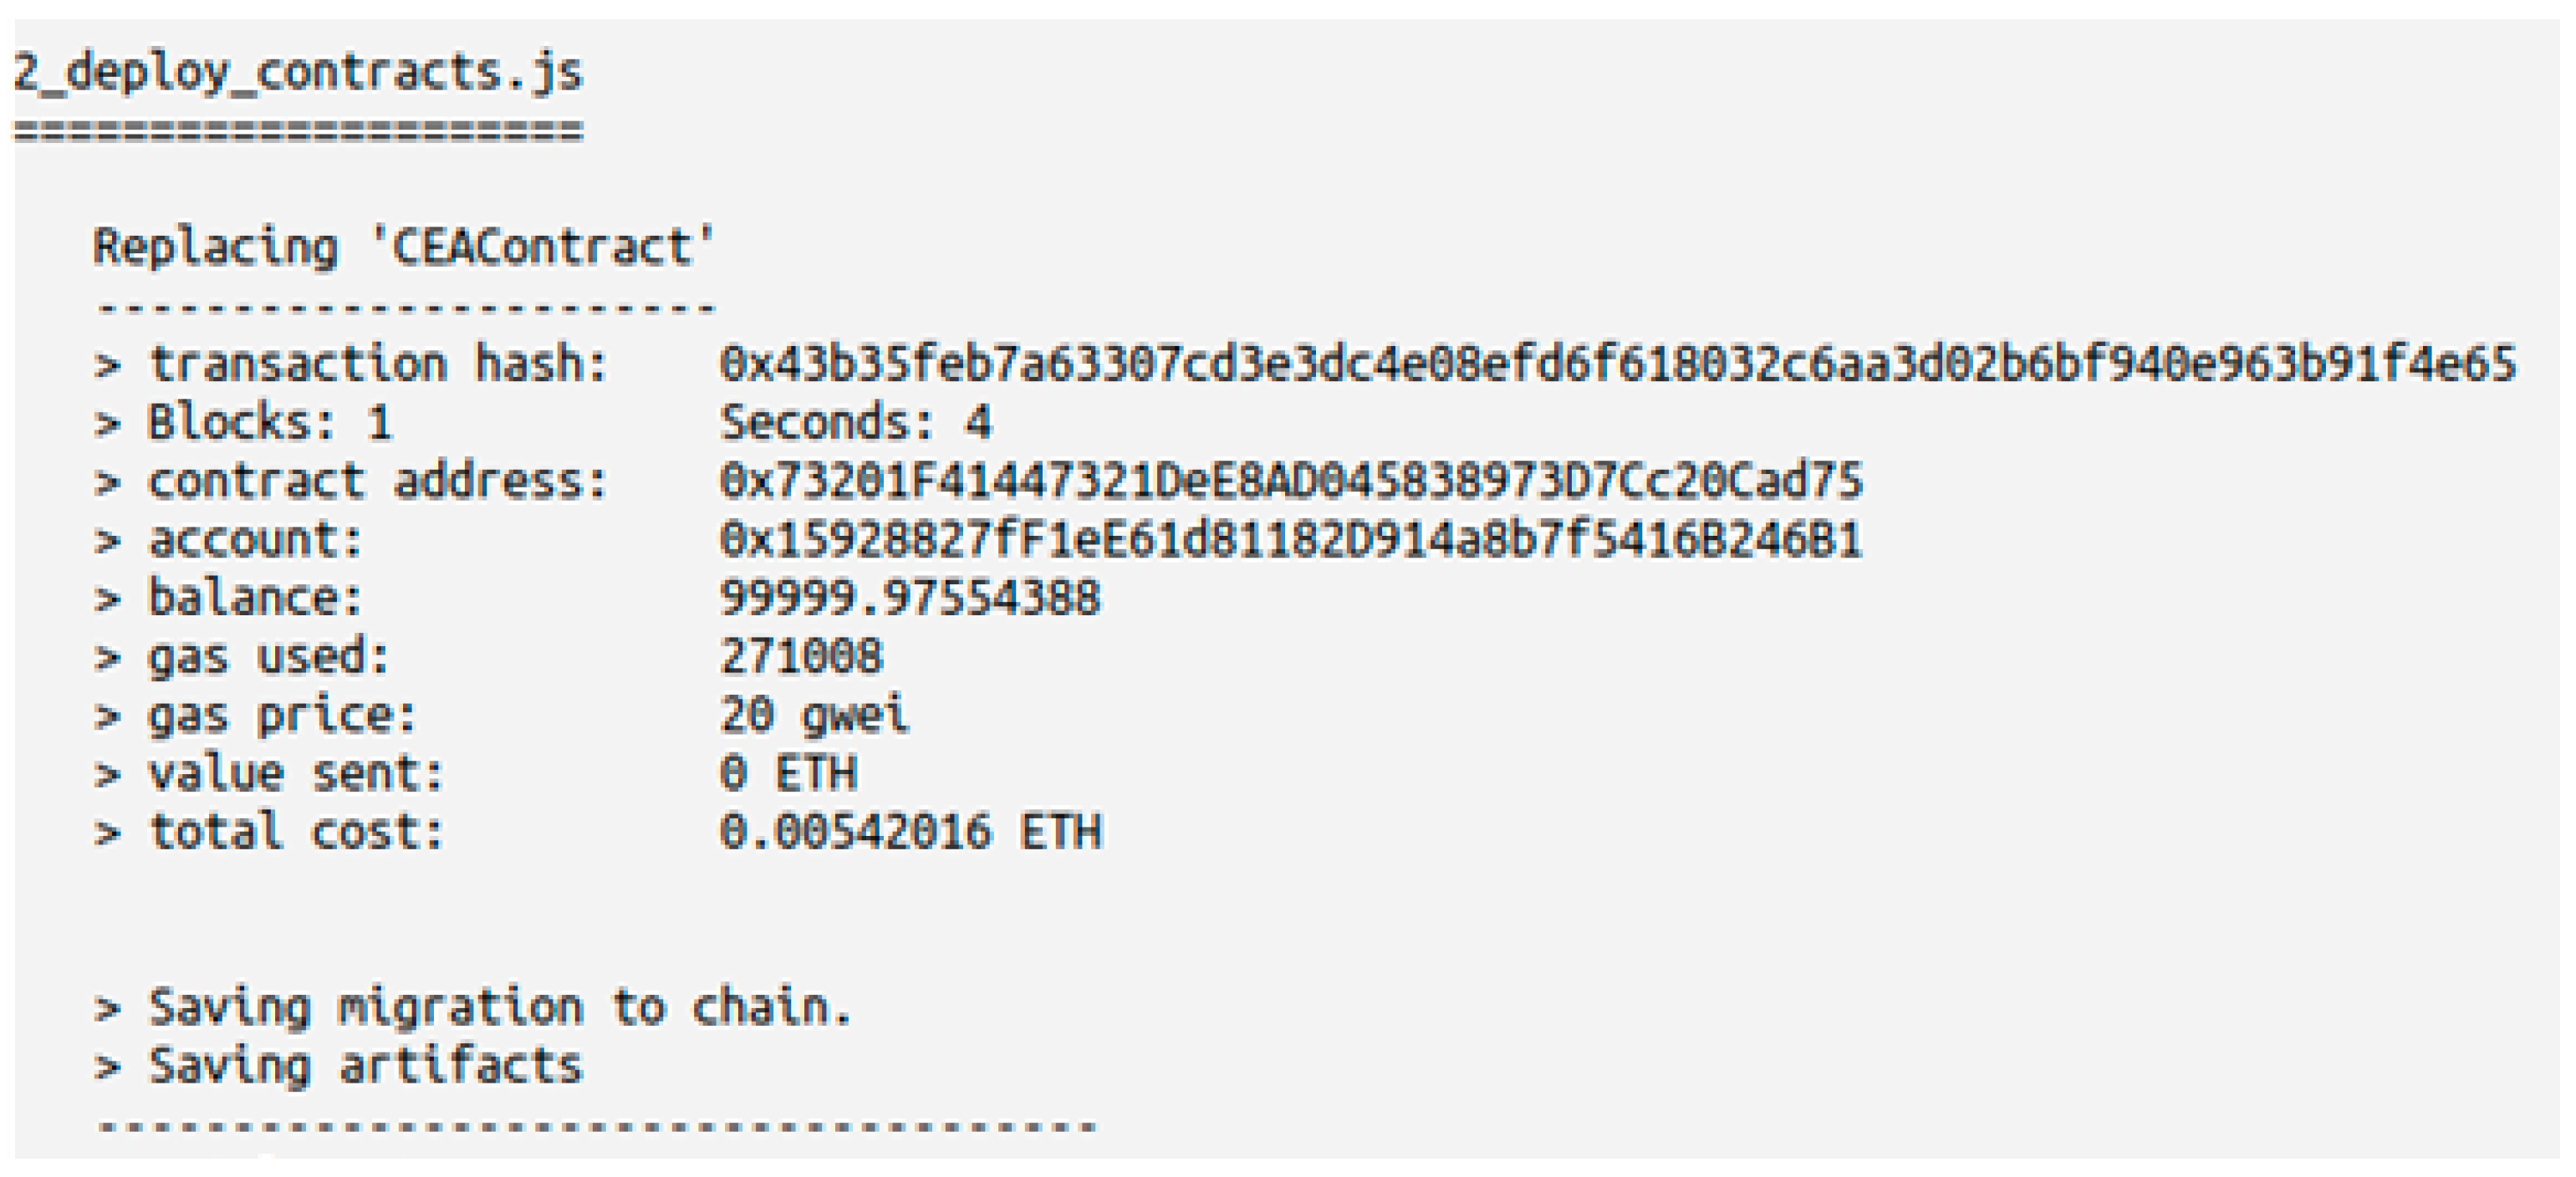Click the gas used value 271008
This screenshot has height=1177, width=2576.
click(802, 657)
